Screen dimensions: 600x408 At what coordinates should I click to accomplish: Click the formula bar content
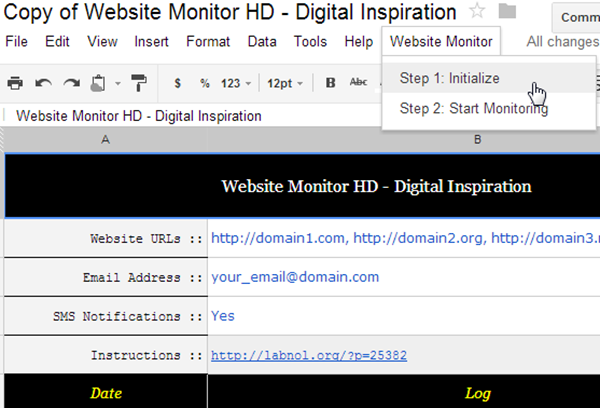pyautogui.click(x=139, y=116)
